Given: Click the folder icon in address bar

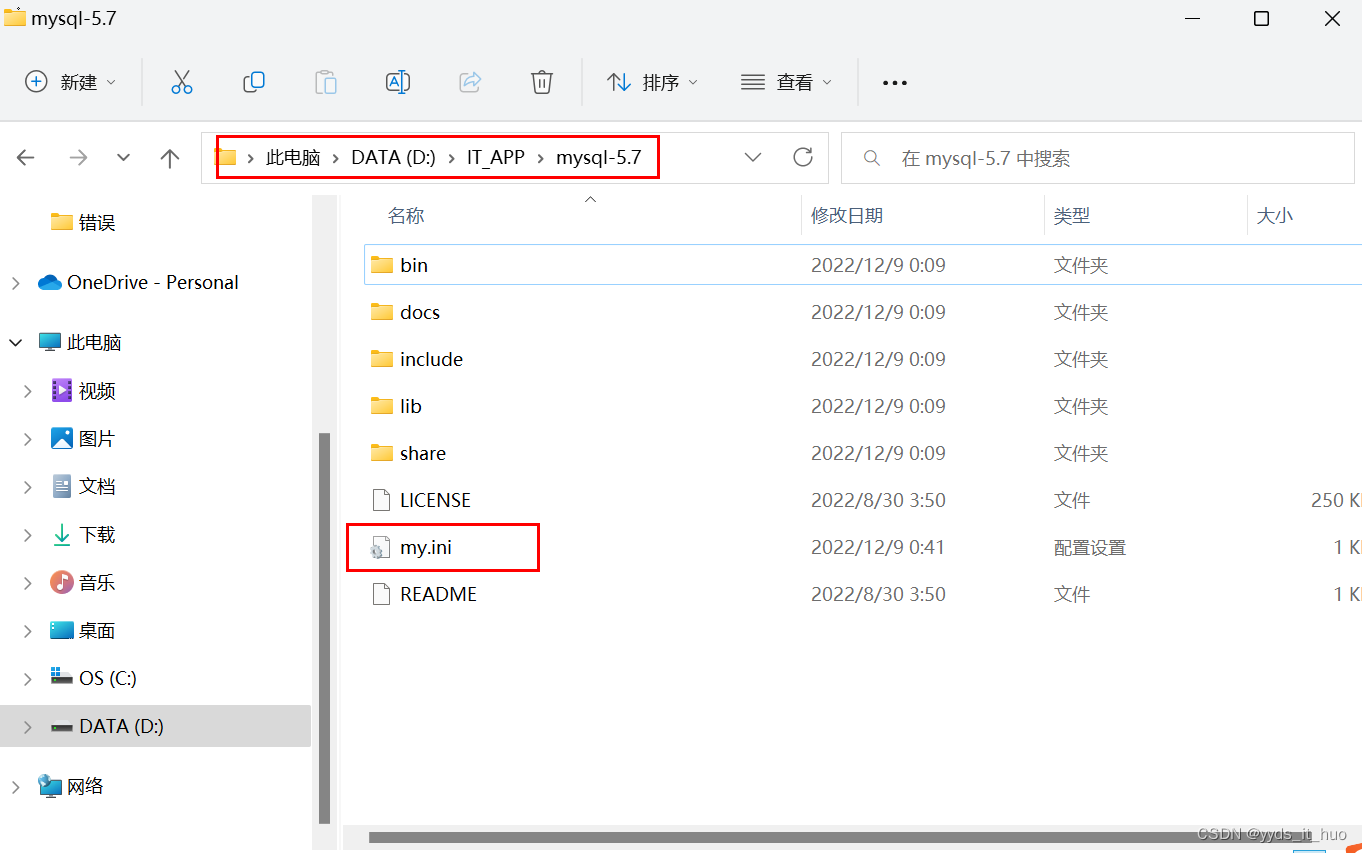Looking at the screenshot, I should point(227,158).
